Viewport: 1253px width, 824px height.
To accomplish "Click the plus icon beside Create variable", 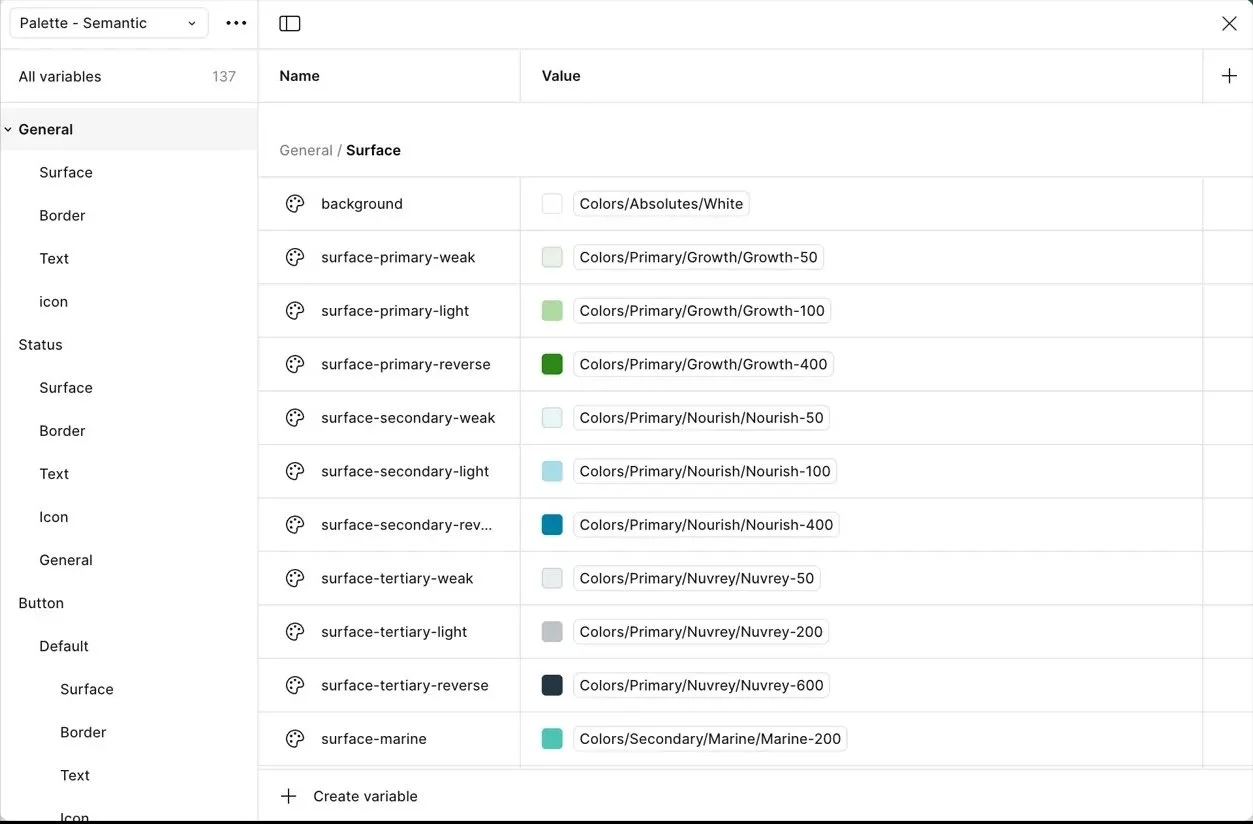I will coord(289,796).
